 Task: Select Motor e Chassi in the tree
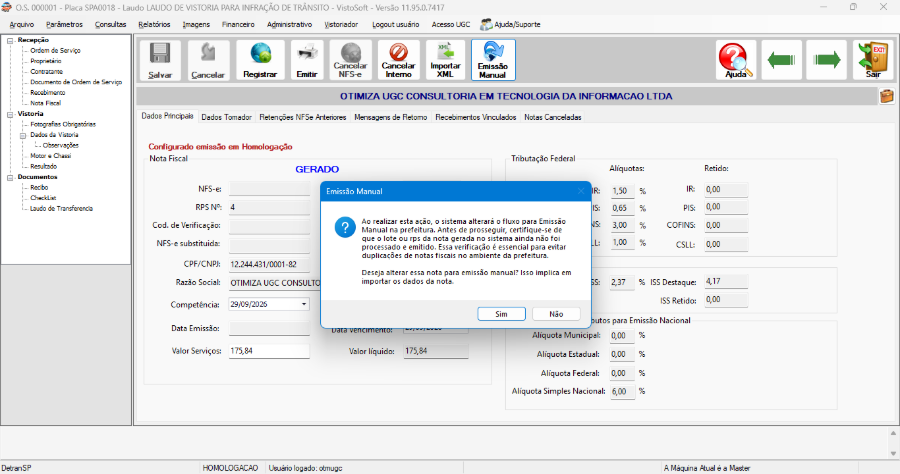[51, 156]
